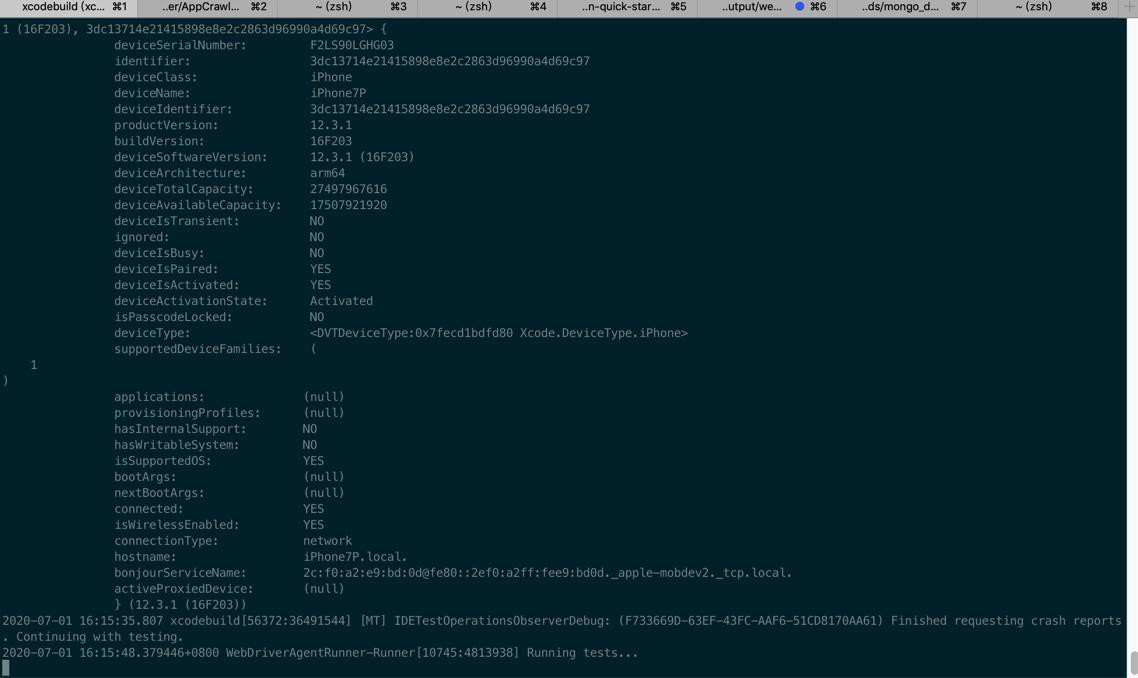Click serial number F2LS90LGHG03

point(352,45)
